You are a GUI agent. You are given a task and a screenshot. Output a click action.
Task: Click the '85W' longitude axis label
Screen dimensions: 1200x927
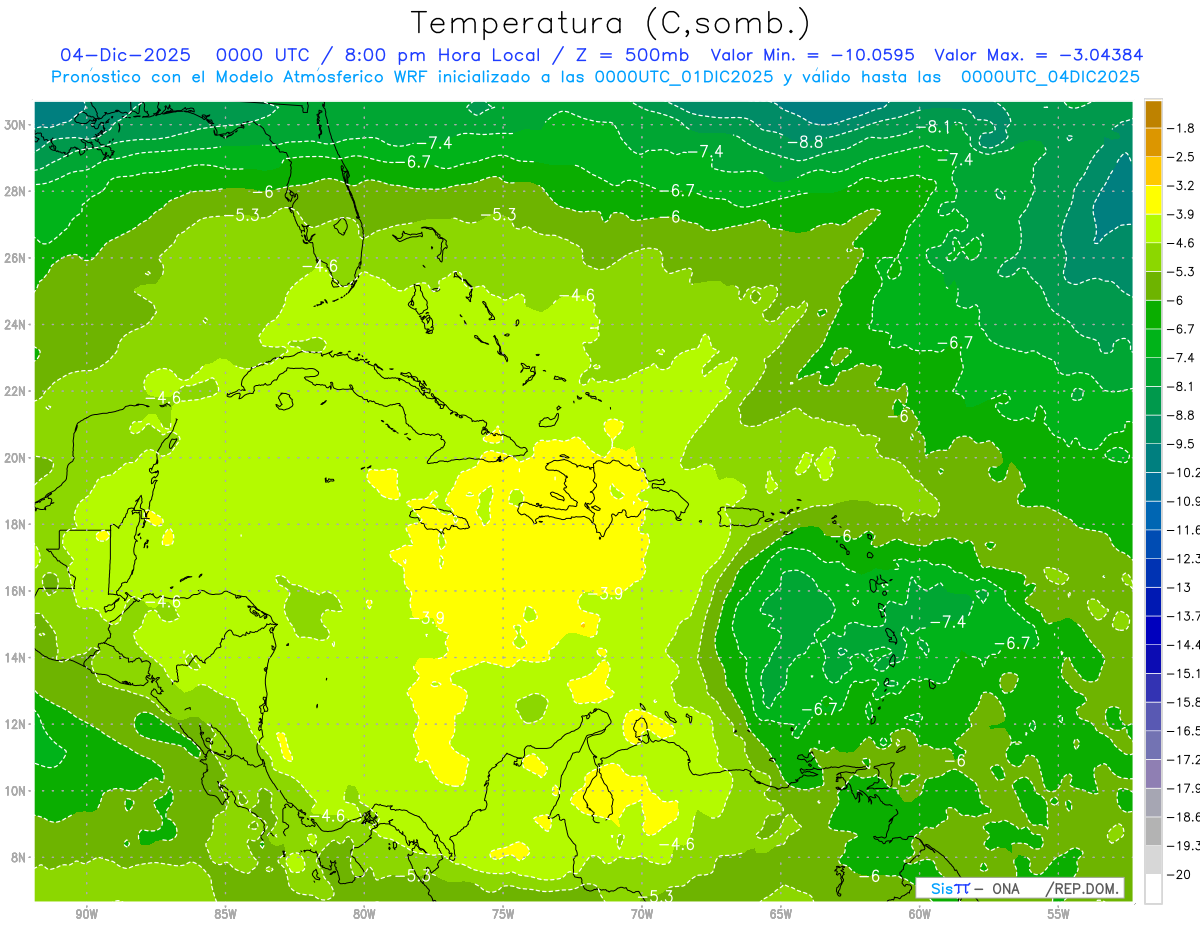coord(225,914)
